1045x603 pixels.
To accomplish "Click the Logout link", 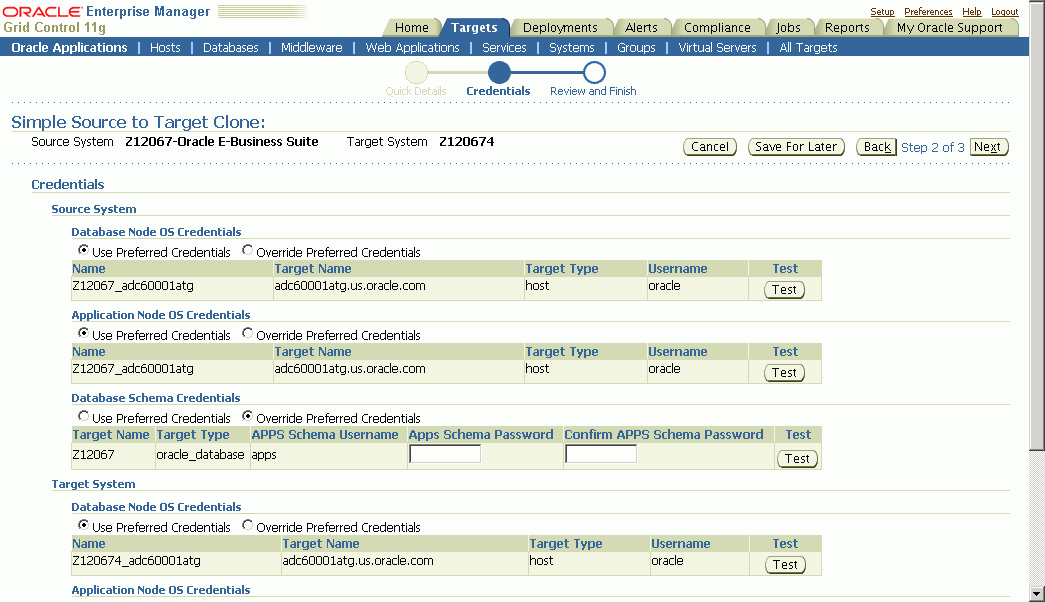I will (1004, 12).
